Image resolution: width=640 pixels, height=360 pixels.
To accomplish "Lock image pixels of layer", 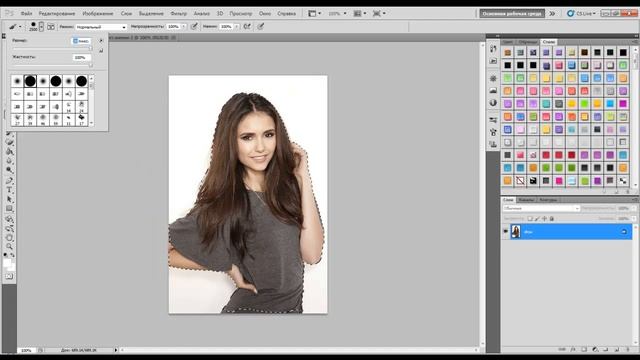I will point(537,219).
